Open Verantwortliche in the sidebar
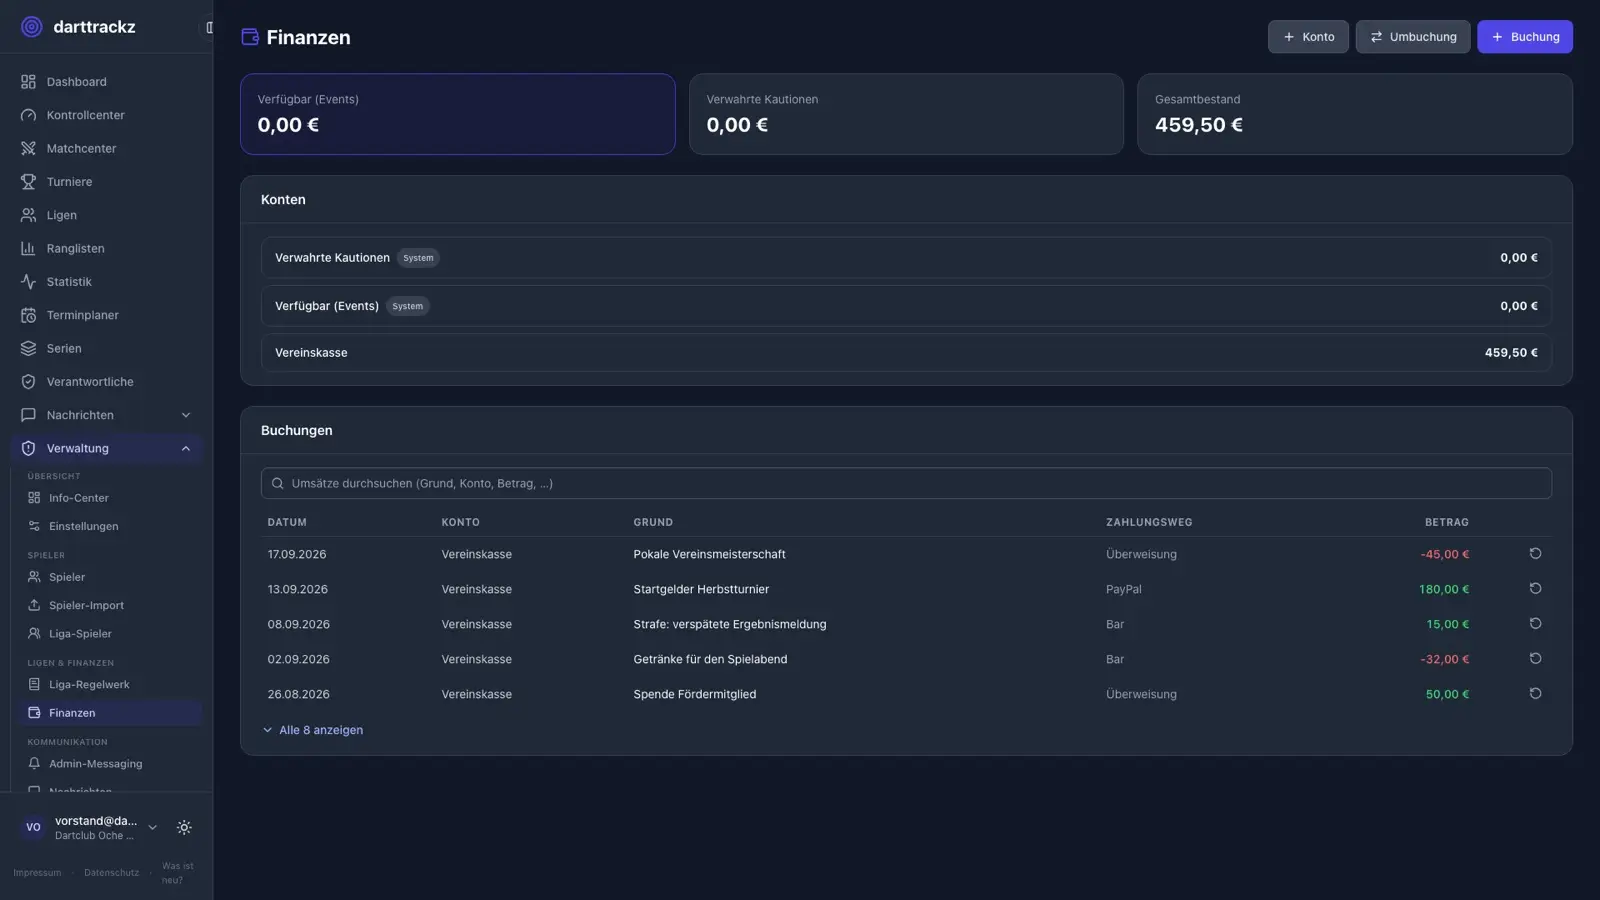Image resolution: width=1600 pixels, height=900 pixels. pyautogui.click(x=106, y=382)
